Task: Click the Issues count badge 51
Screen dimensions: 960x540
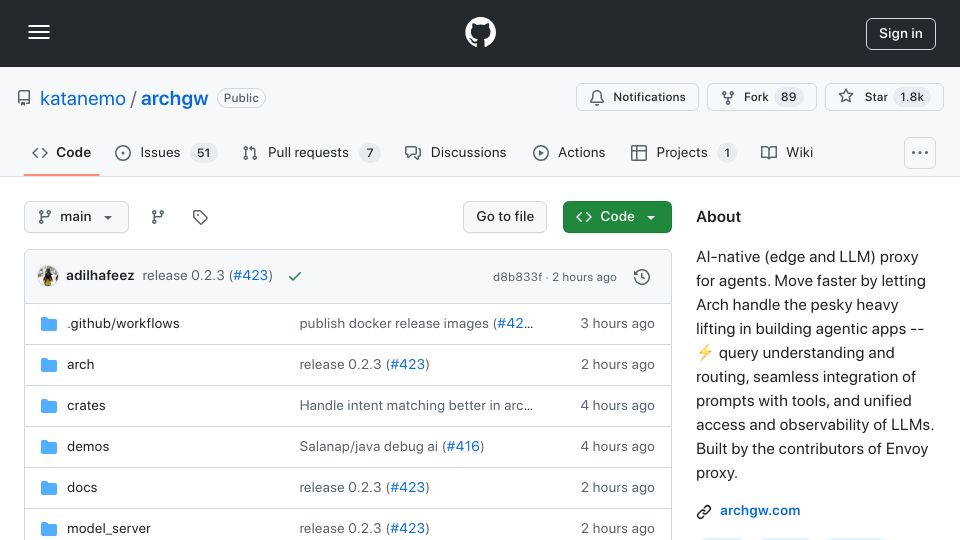Action: point(203,153)
